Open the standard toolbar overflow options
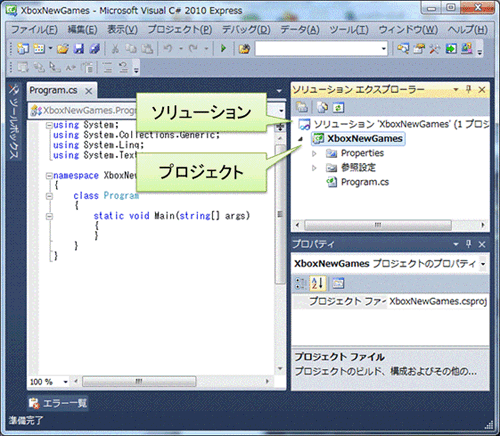Image resolution: width=500 pixels, height=436 pixels. [x=480, y=50]
